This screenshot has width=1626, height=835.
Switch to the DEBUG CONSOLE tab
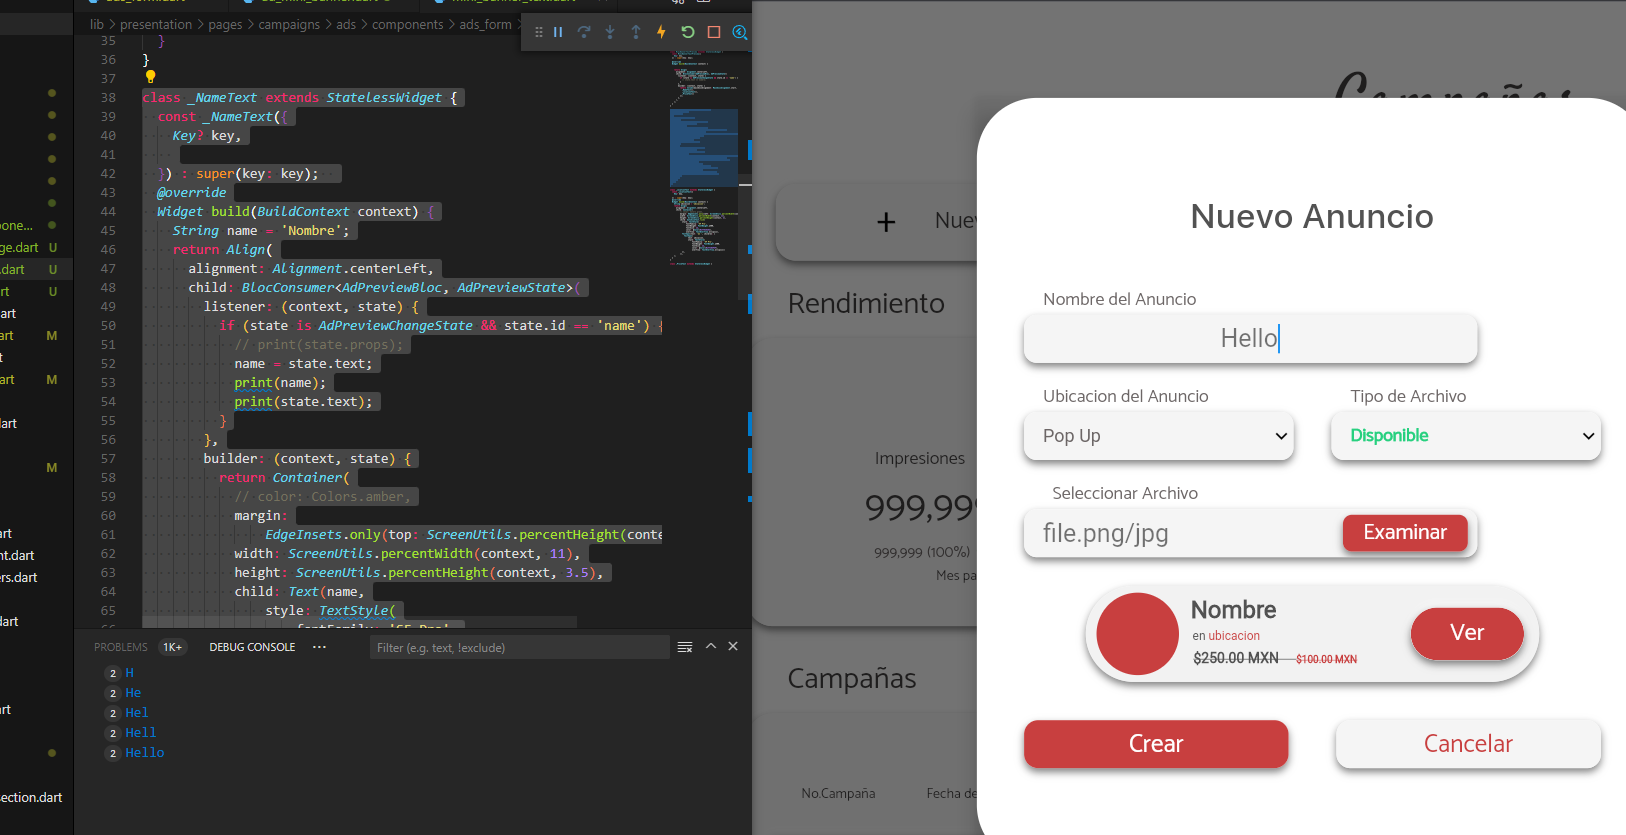(x=252, y=647)
